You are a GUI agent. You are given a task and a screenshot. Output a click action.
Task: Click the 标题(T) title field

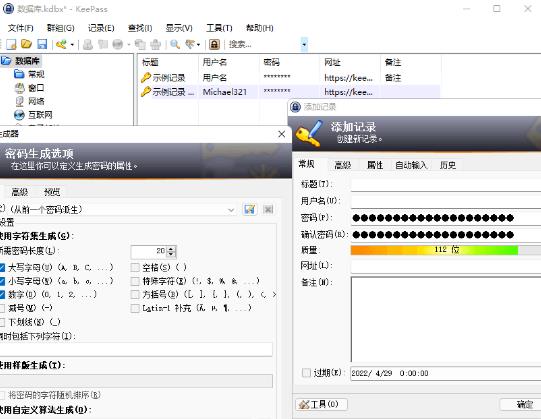446,184
